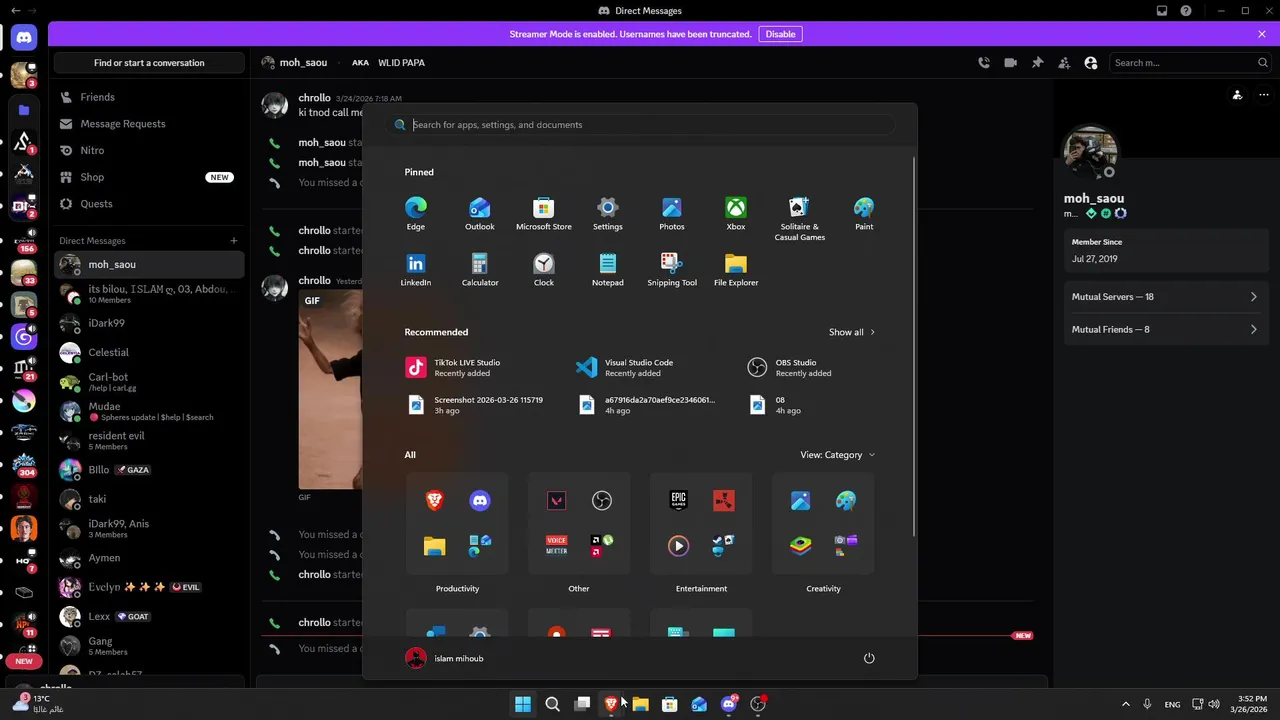Open Edge from pinned apps
This screenshot has width=1280, height=720.
(415, 214)
